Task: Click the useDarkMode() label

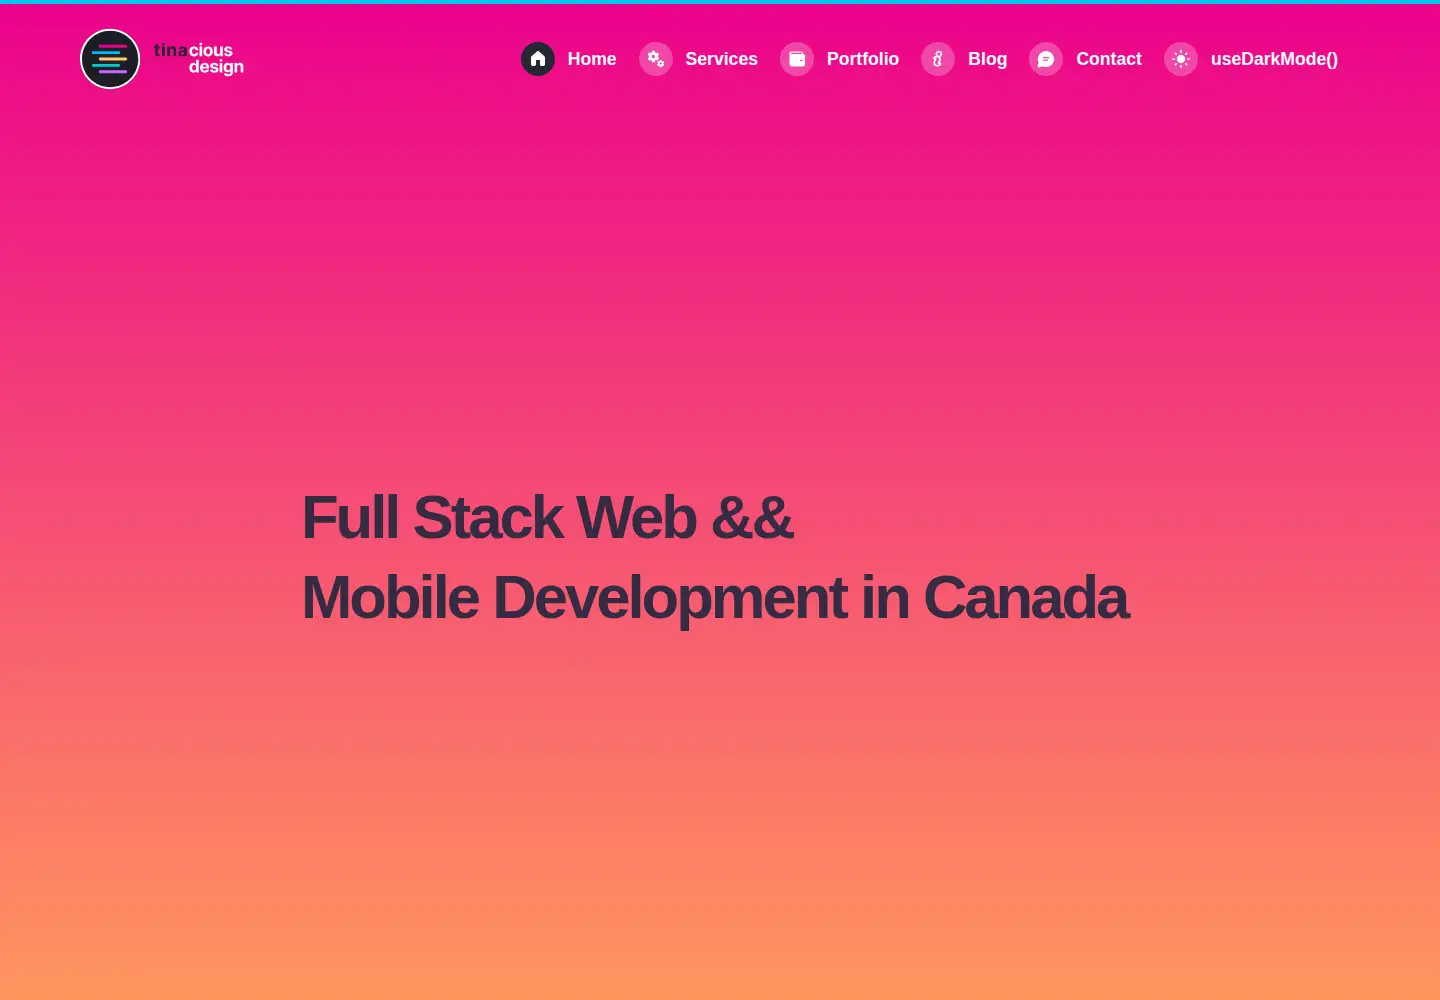Action: coord(1274,59)
